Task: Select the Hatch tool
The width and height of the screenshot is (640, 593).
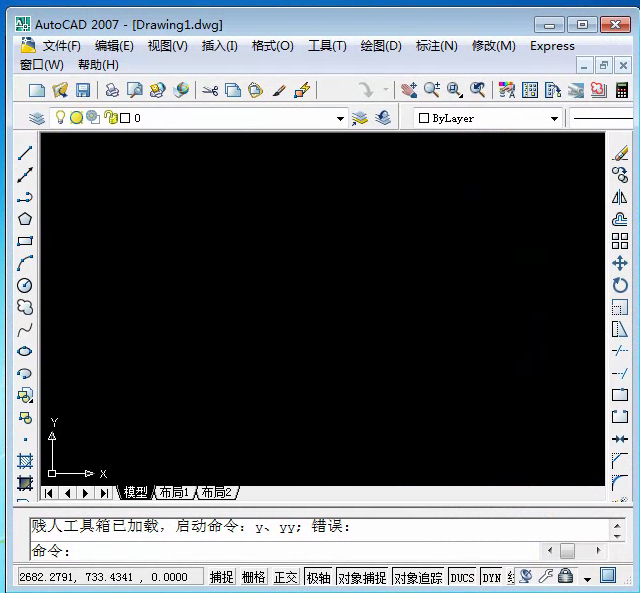Action: 25,462
